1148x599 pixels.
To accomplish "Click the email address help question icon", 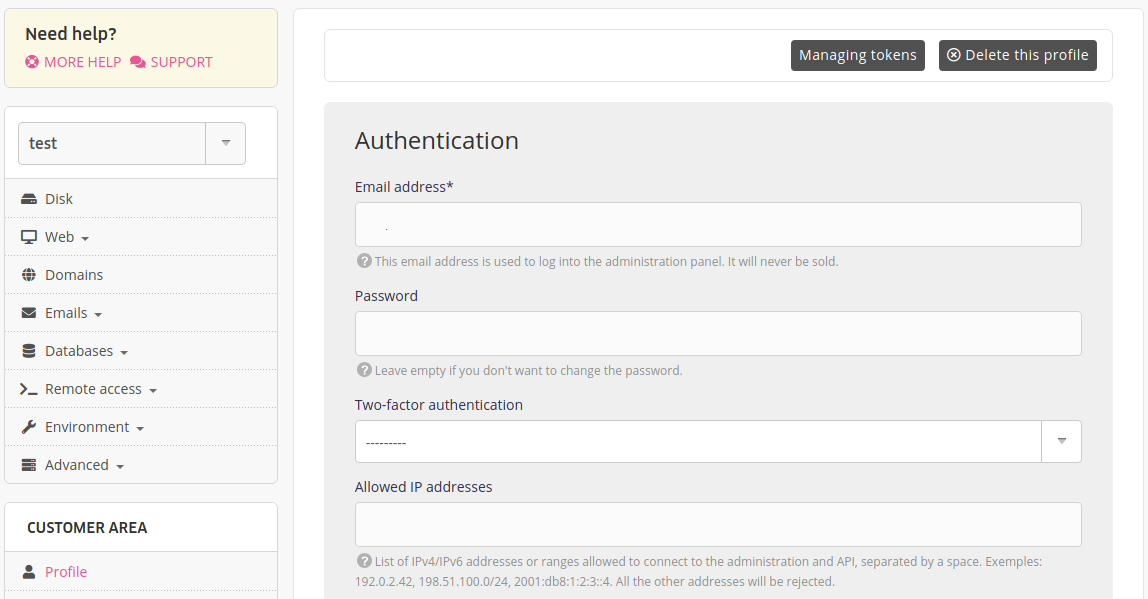I will [364, 261].
